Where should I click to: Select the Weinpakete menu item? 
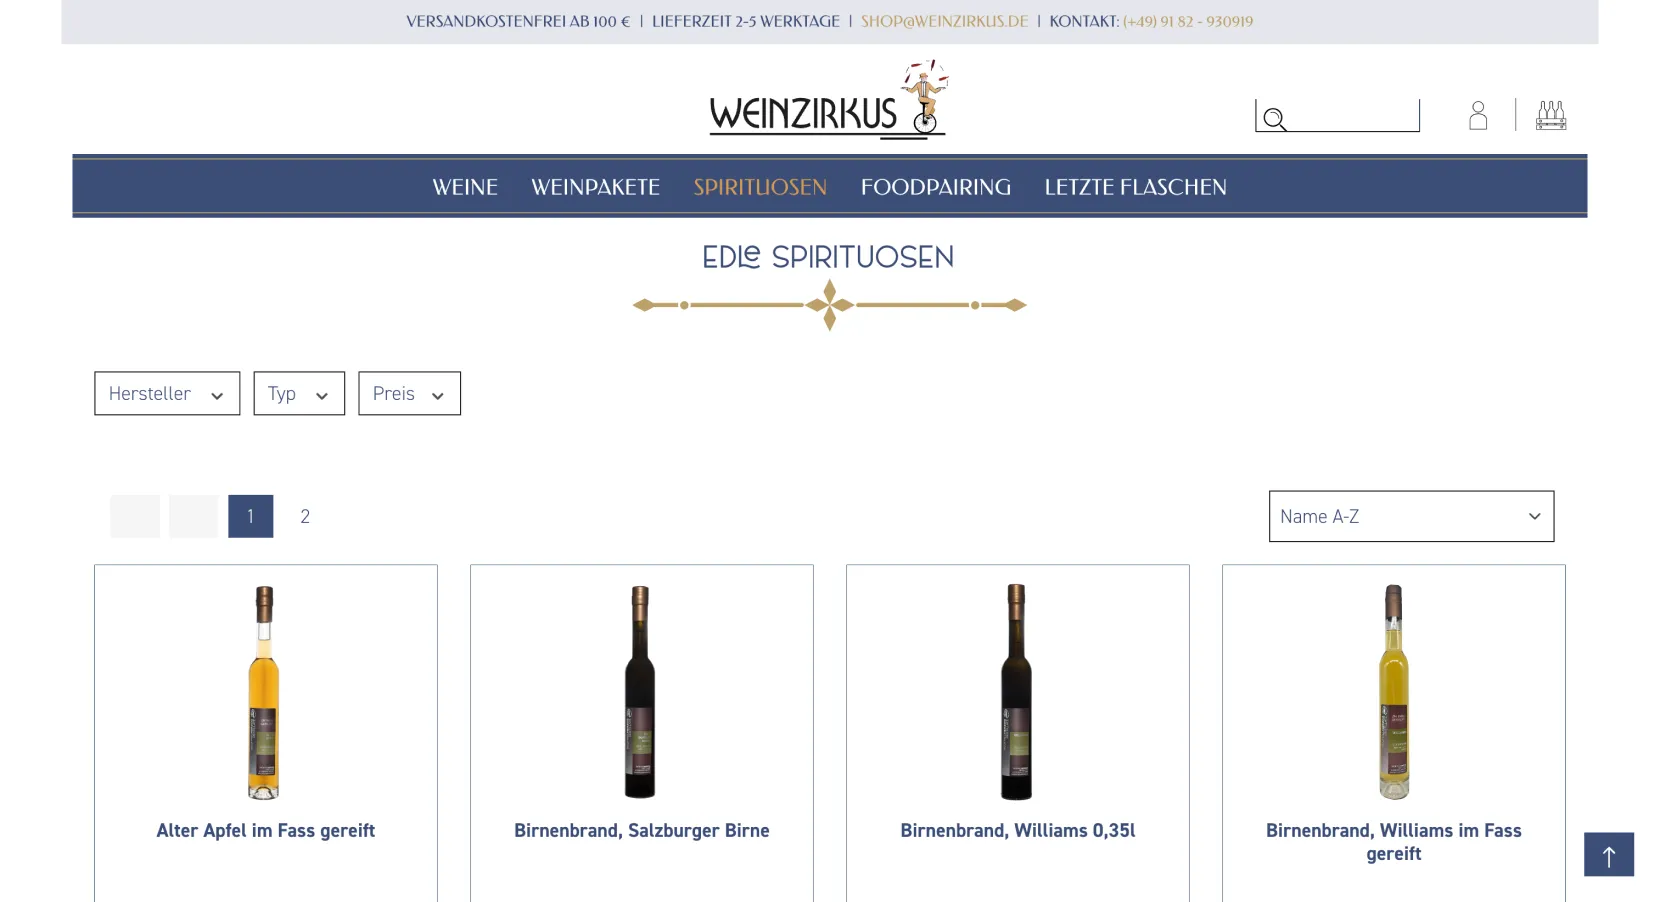596,187
